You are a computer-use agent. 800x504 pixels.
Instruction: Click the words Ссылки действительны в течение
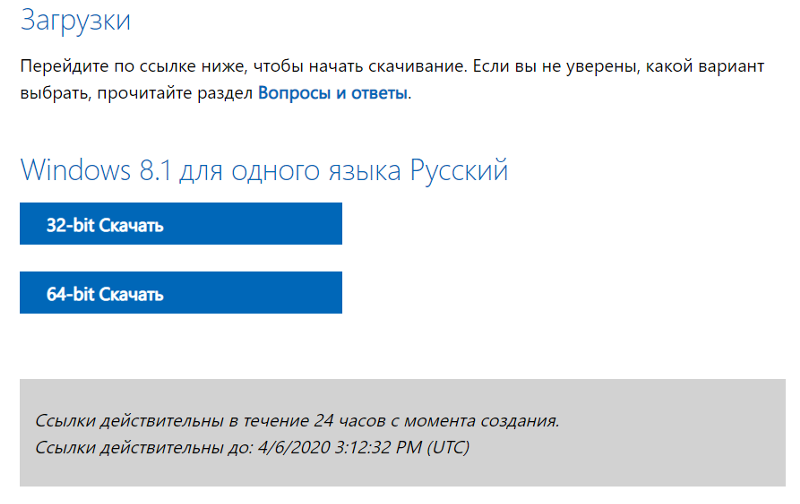160,420
